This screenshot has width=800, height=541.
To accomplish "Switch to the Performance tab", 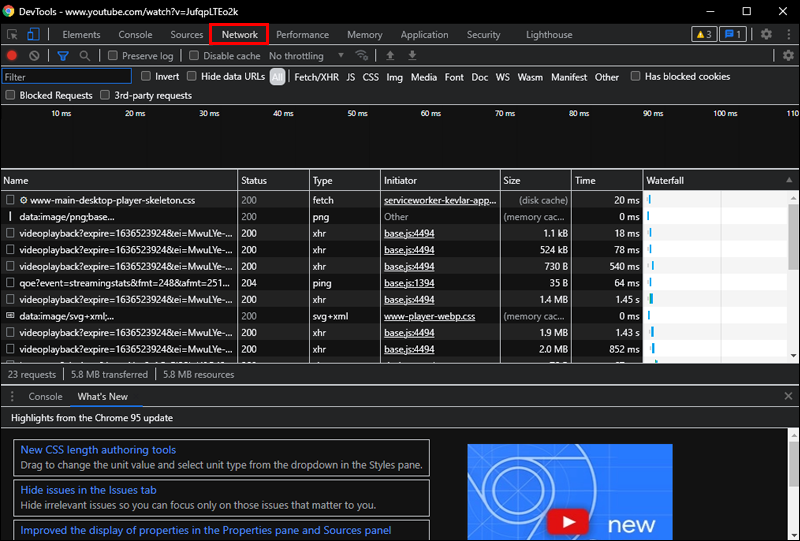I will pos(302,35).
